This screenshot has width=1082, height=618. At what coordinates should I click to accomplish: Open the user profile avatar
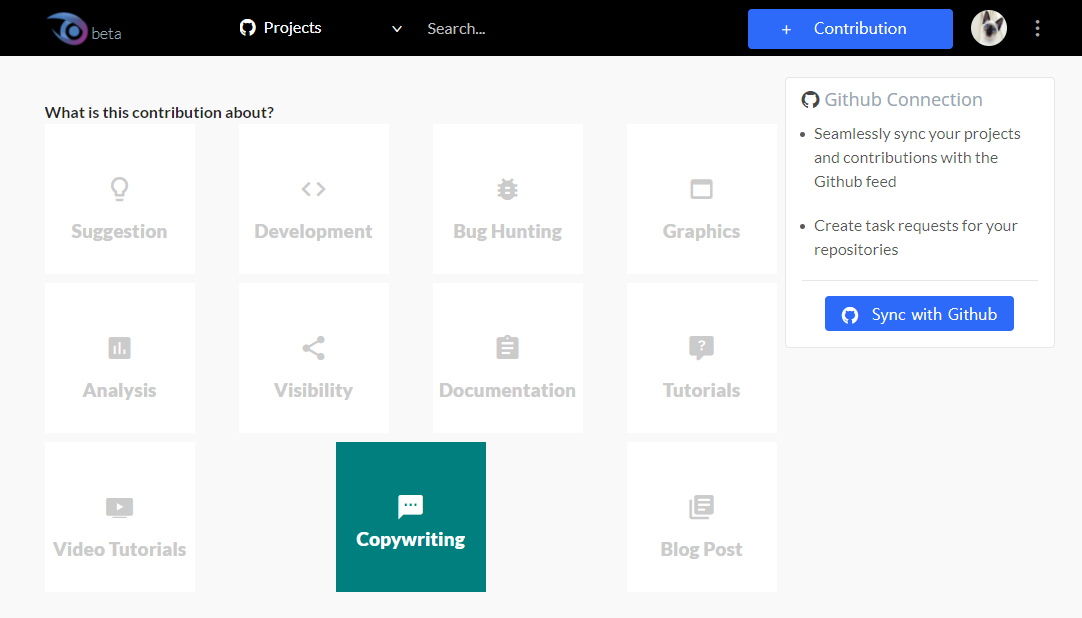click(988, 28)
